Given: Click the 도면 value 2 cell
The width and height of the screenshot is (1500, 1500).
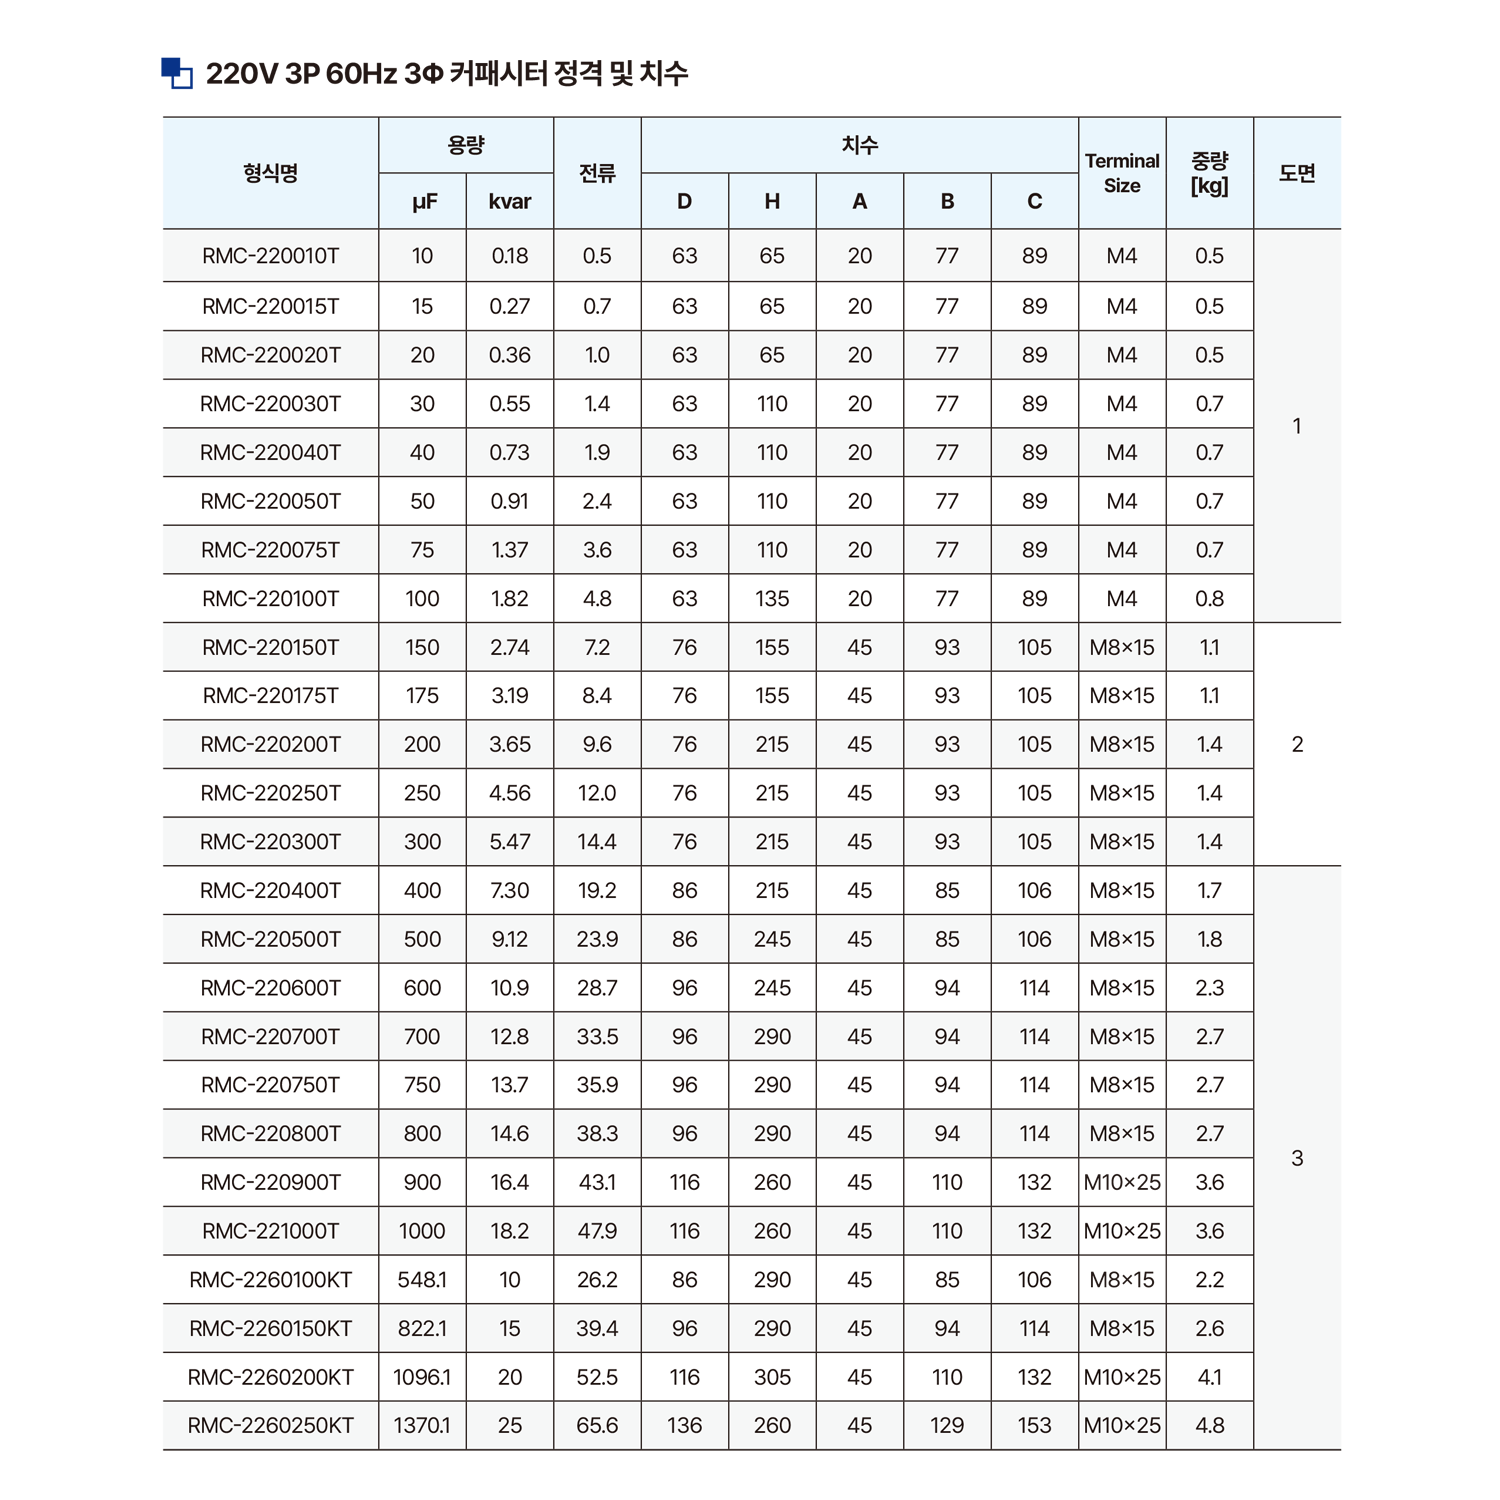Looking at the screenshot, I should (x=1297, y=744).
